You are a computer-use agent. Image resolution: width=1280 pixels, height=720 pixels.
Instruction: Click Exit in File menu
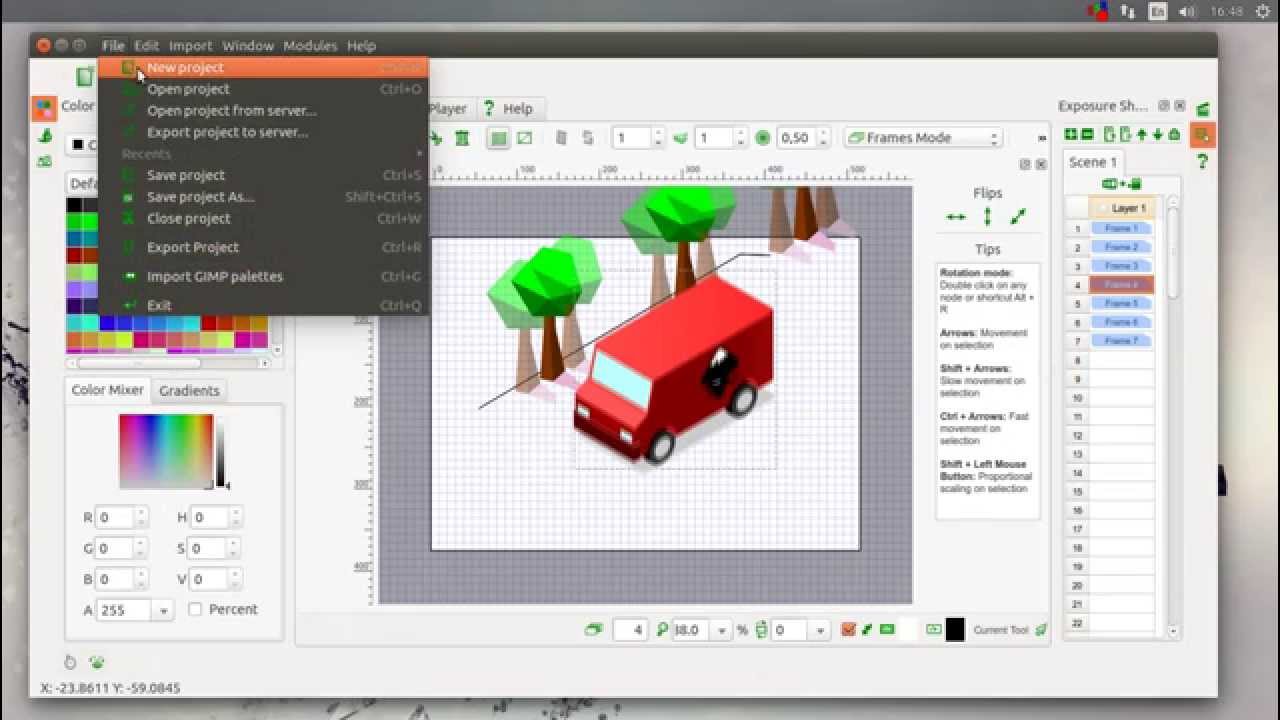(263, 305)
